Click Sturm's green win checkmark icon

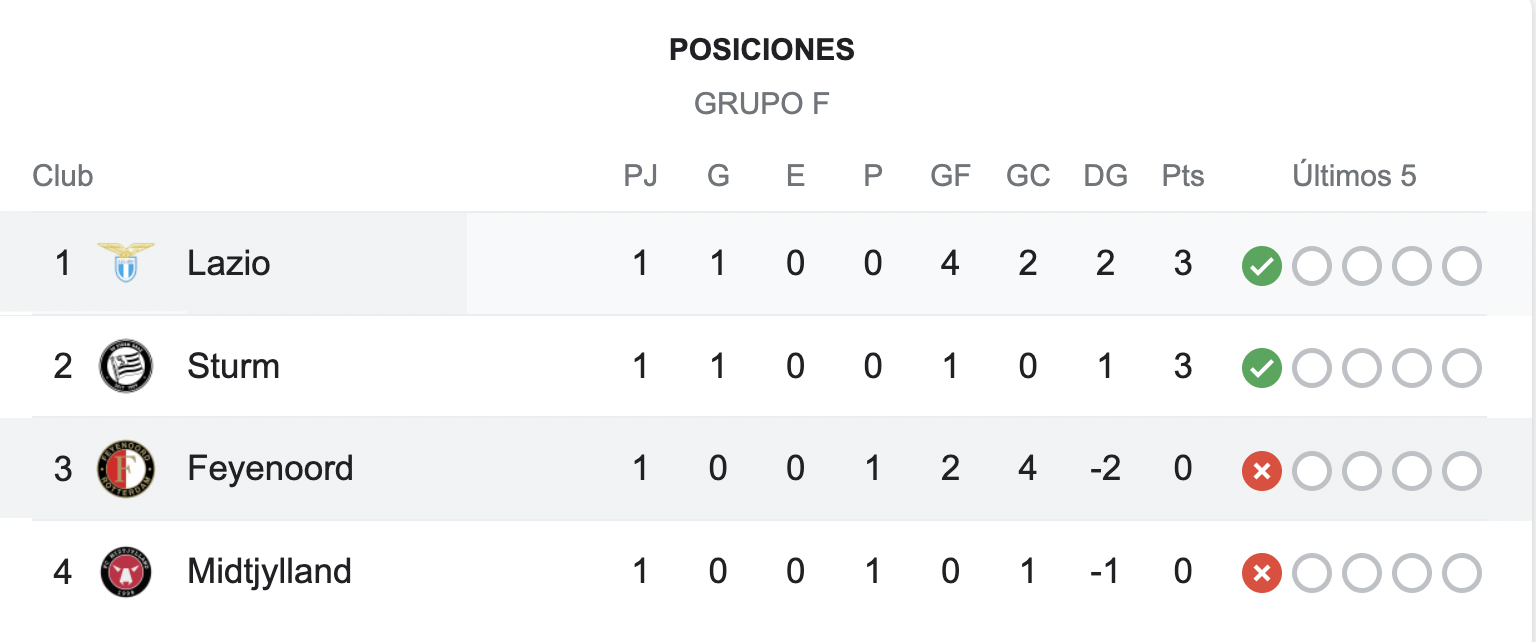coord(1262,369)
